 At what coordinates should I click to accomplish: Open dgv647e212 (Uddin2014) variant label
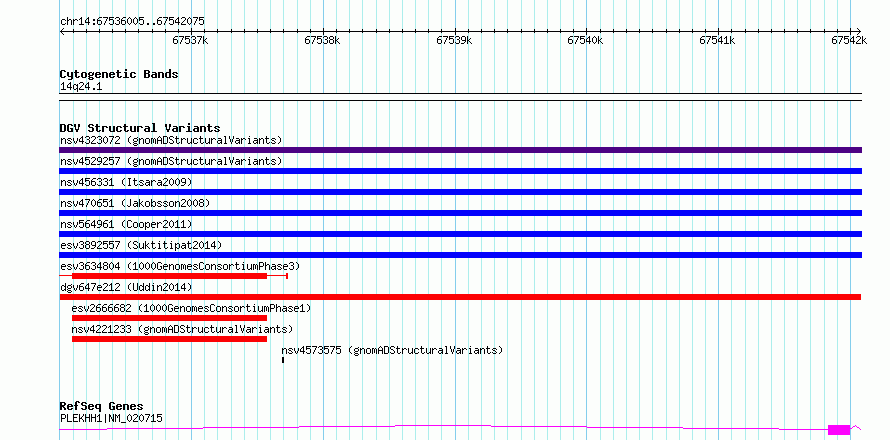click(x=126, y=287)
